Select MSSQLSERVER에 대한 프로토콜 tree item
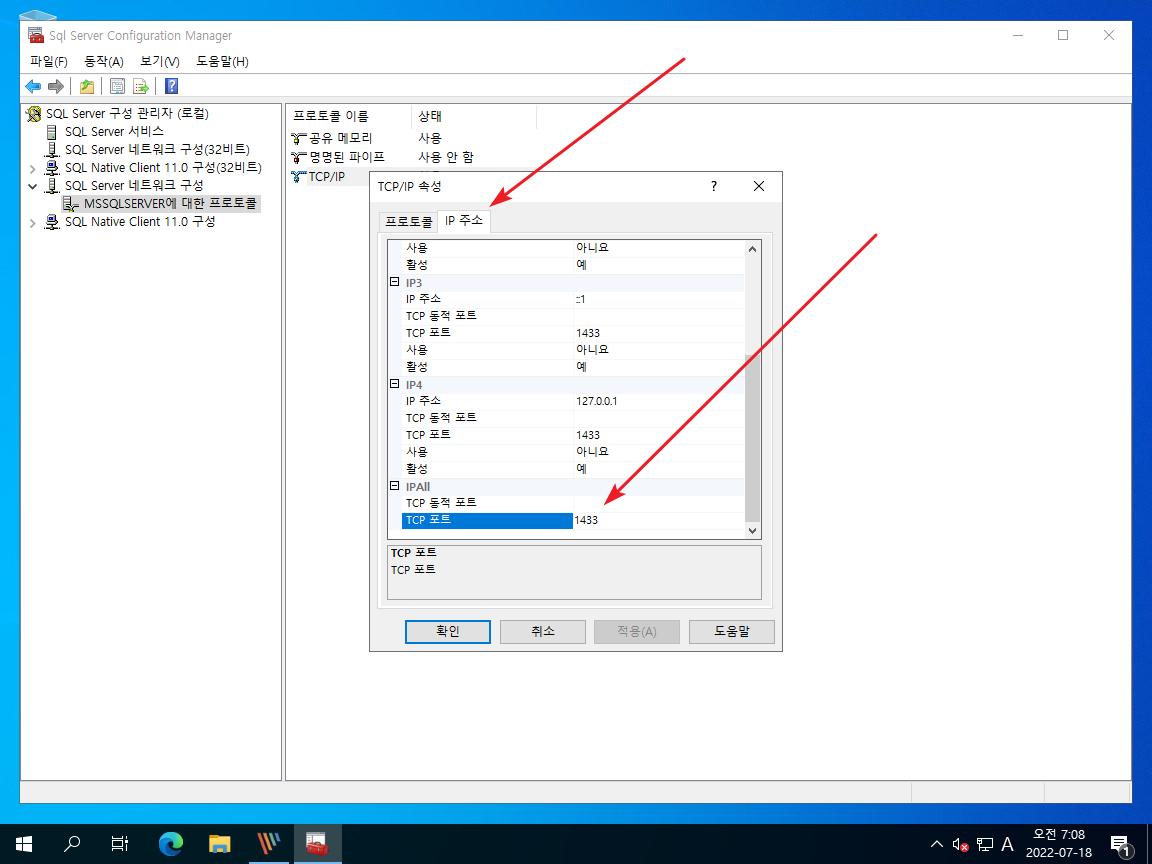This screenshot has height=864, width=1152. coord(170,204)
